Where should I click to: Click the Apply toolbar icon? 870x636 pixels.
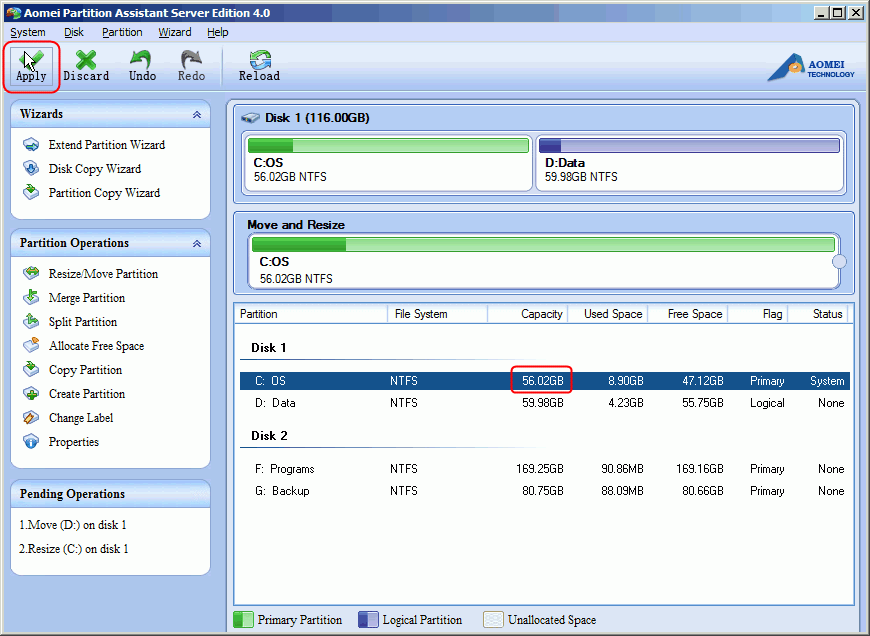tap(31, 64)
